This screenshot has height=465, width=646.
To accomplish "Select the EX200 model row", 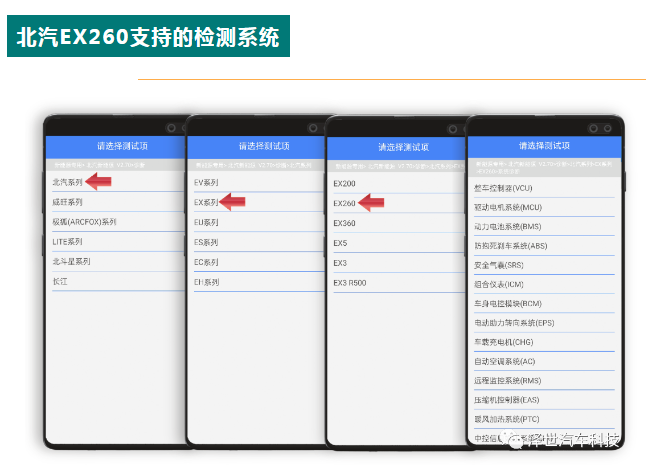I will pyautogui.click(x=396, y=183).
